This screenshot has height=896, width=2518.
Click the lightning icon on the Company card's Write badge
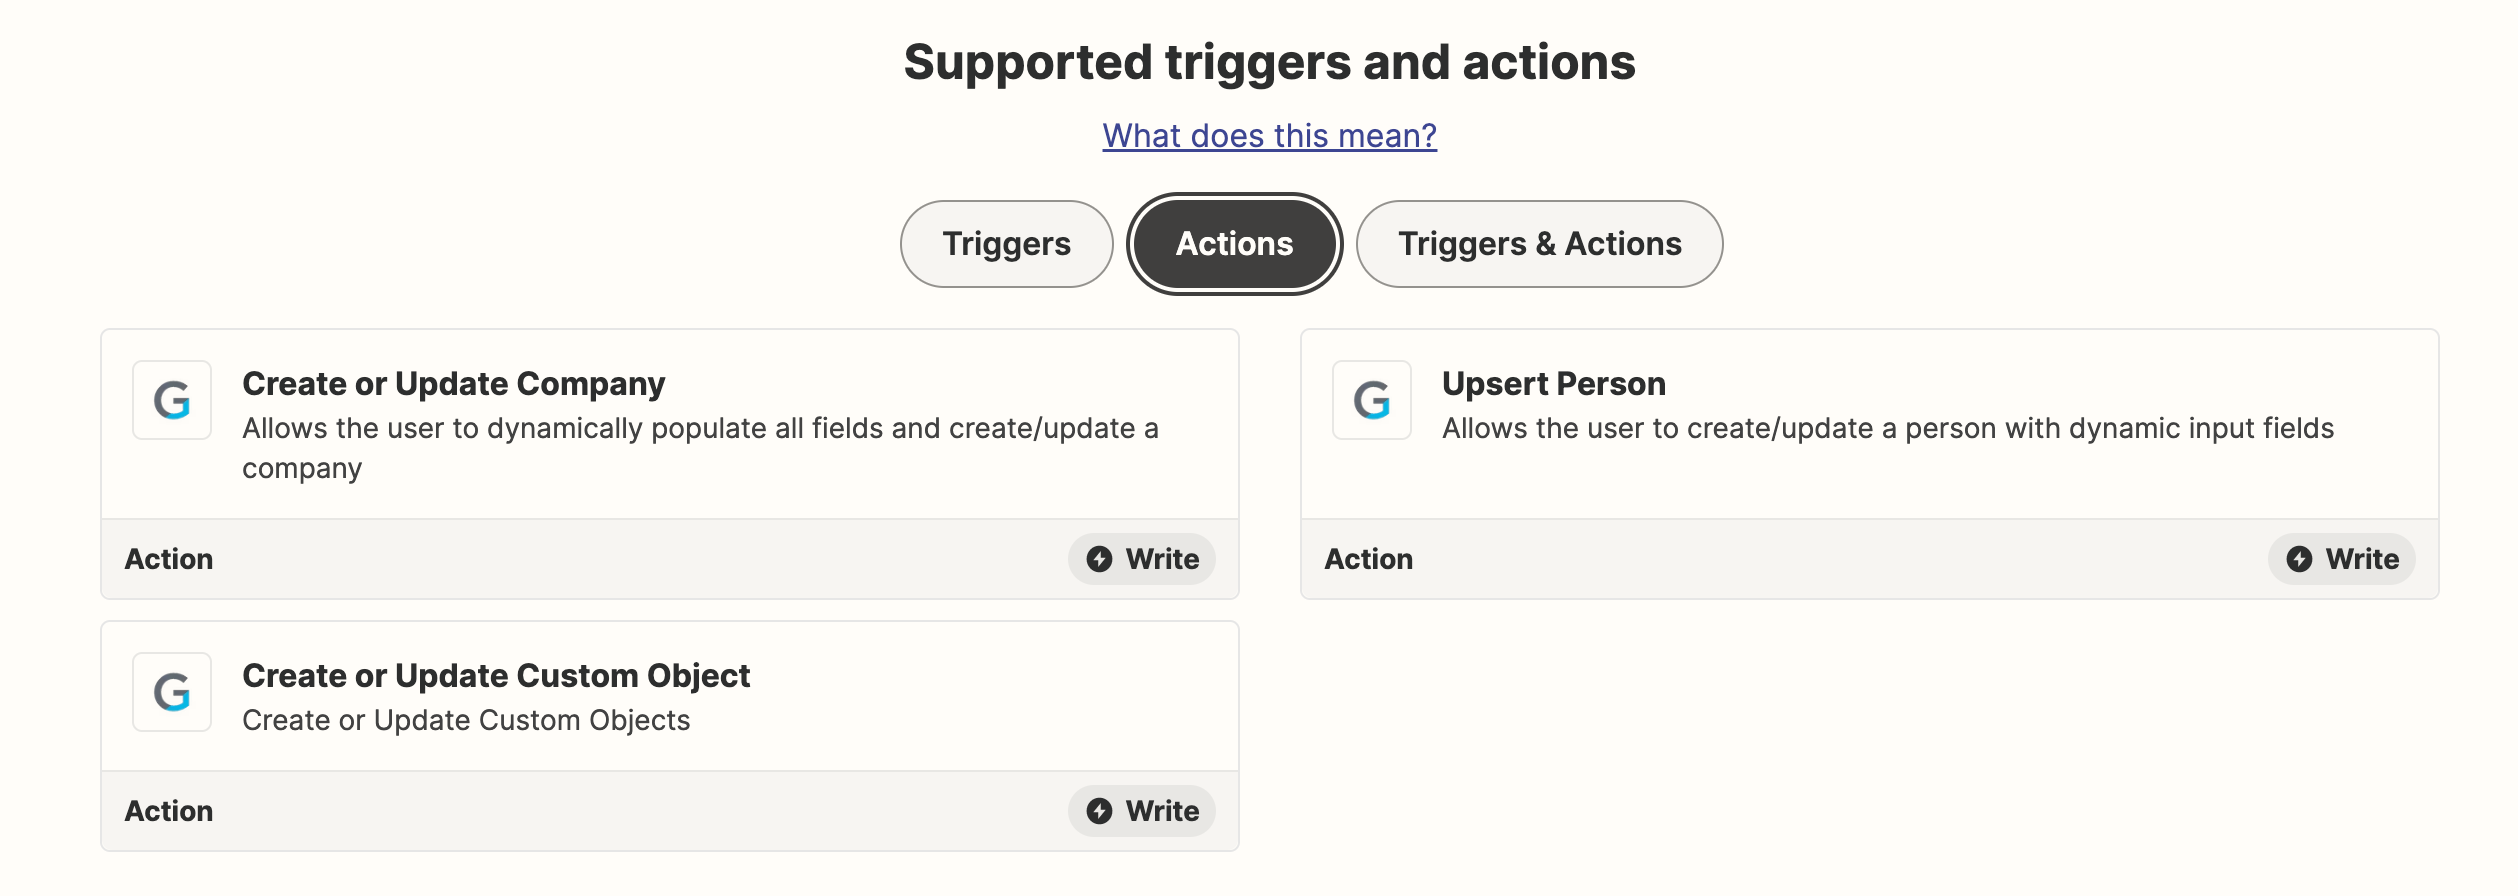coord(1099,559)
